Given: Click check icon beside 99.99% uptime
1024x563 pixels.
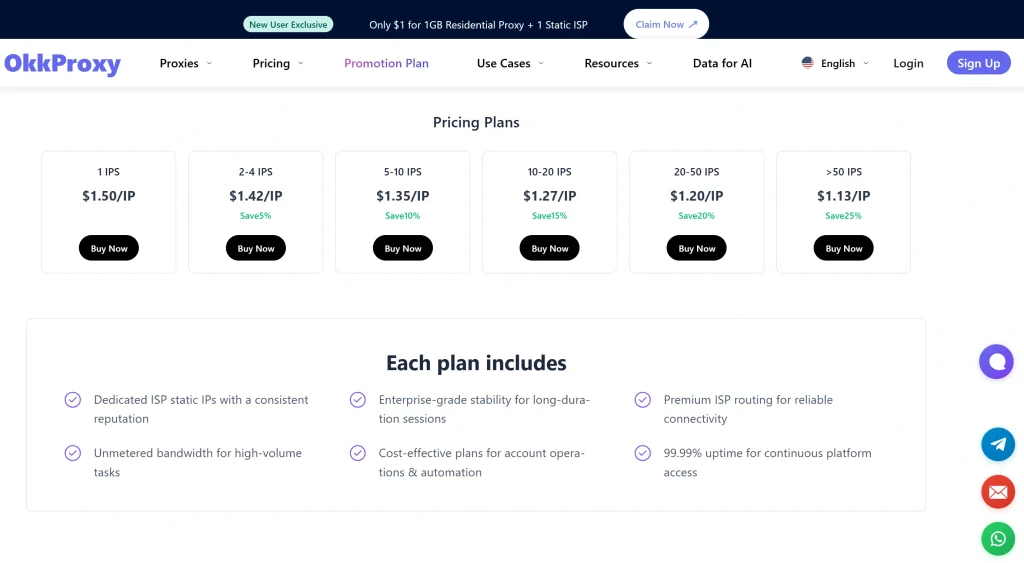Looking at the screenshot, I should coord(643,453).
